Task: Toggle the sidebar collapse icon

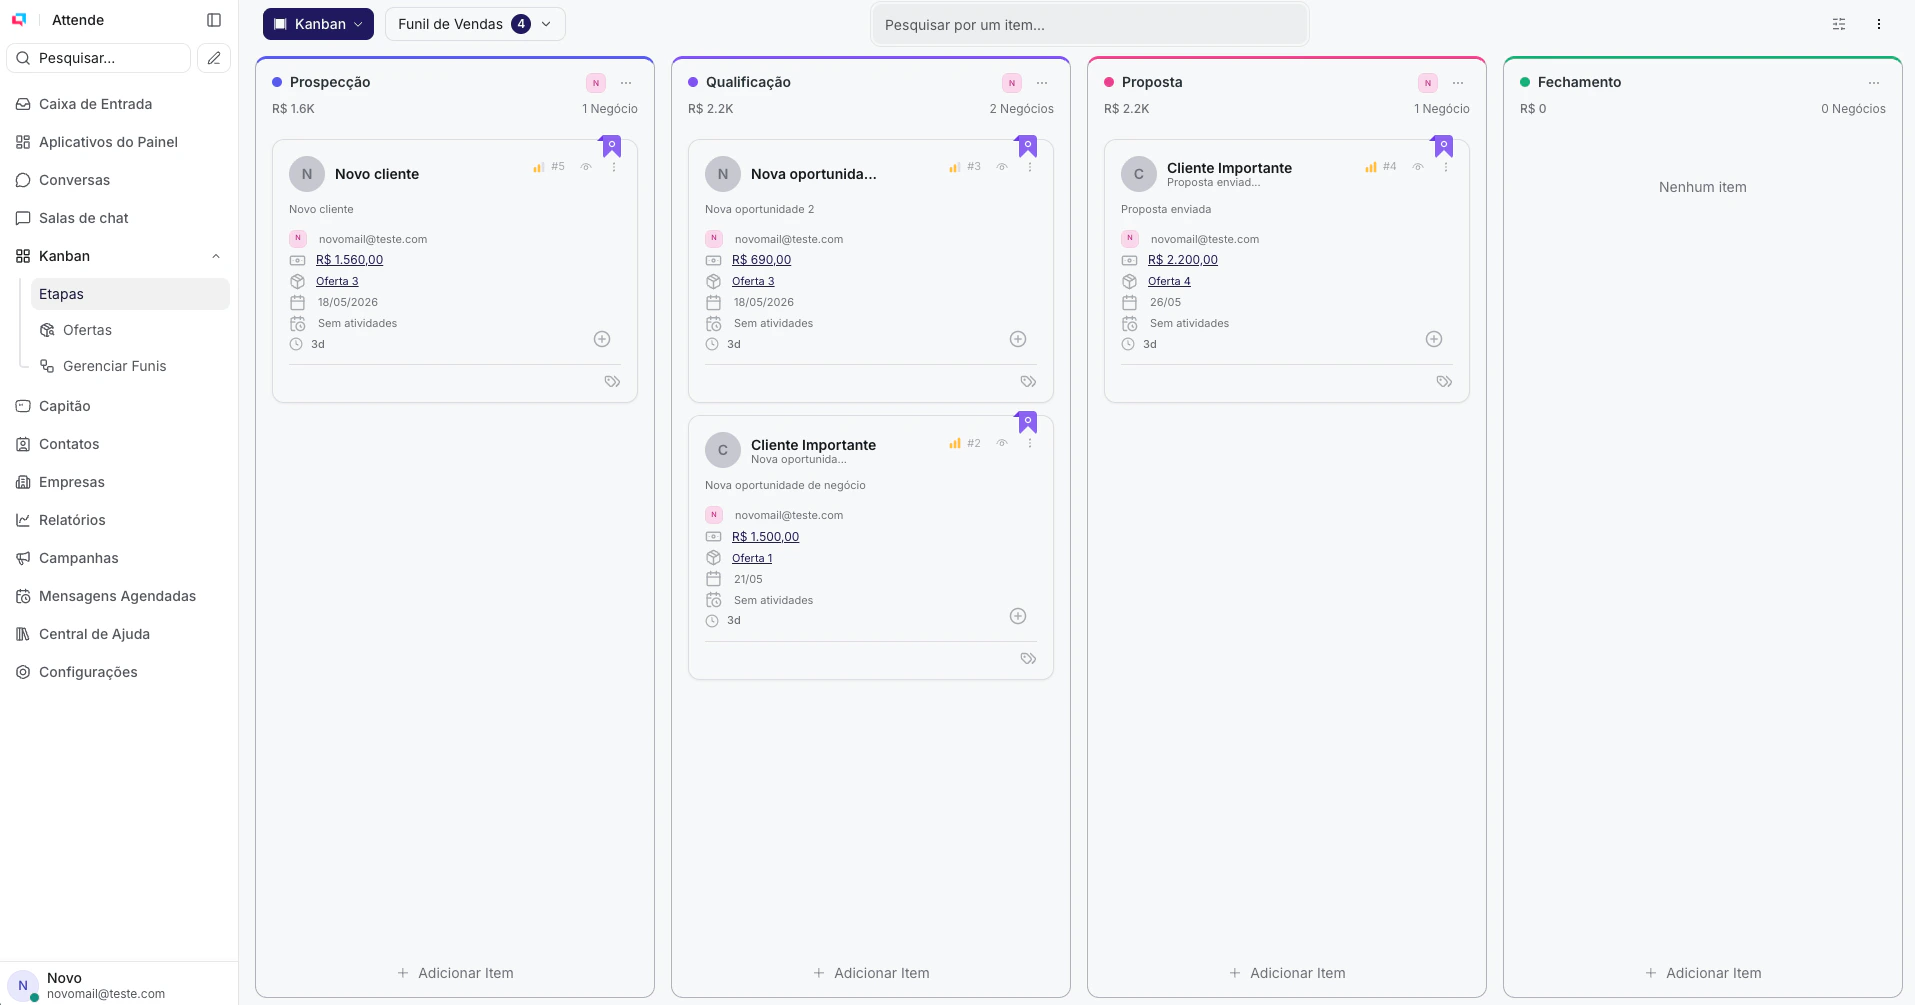Action: click(214, 20)
